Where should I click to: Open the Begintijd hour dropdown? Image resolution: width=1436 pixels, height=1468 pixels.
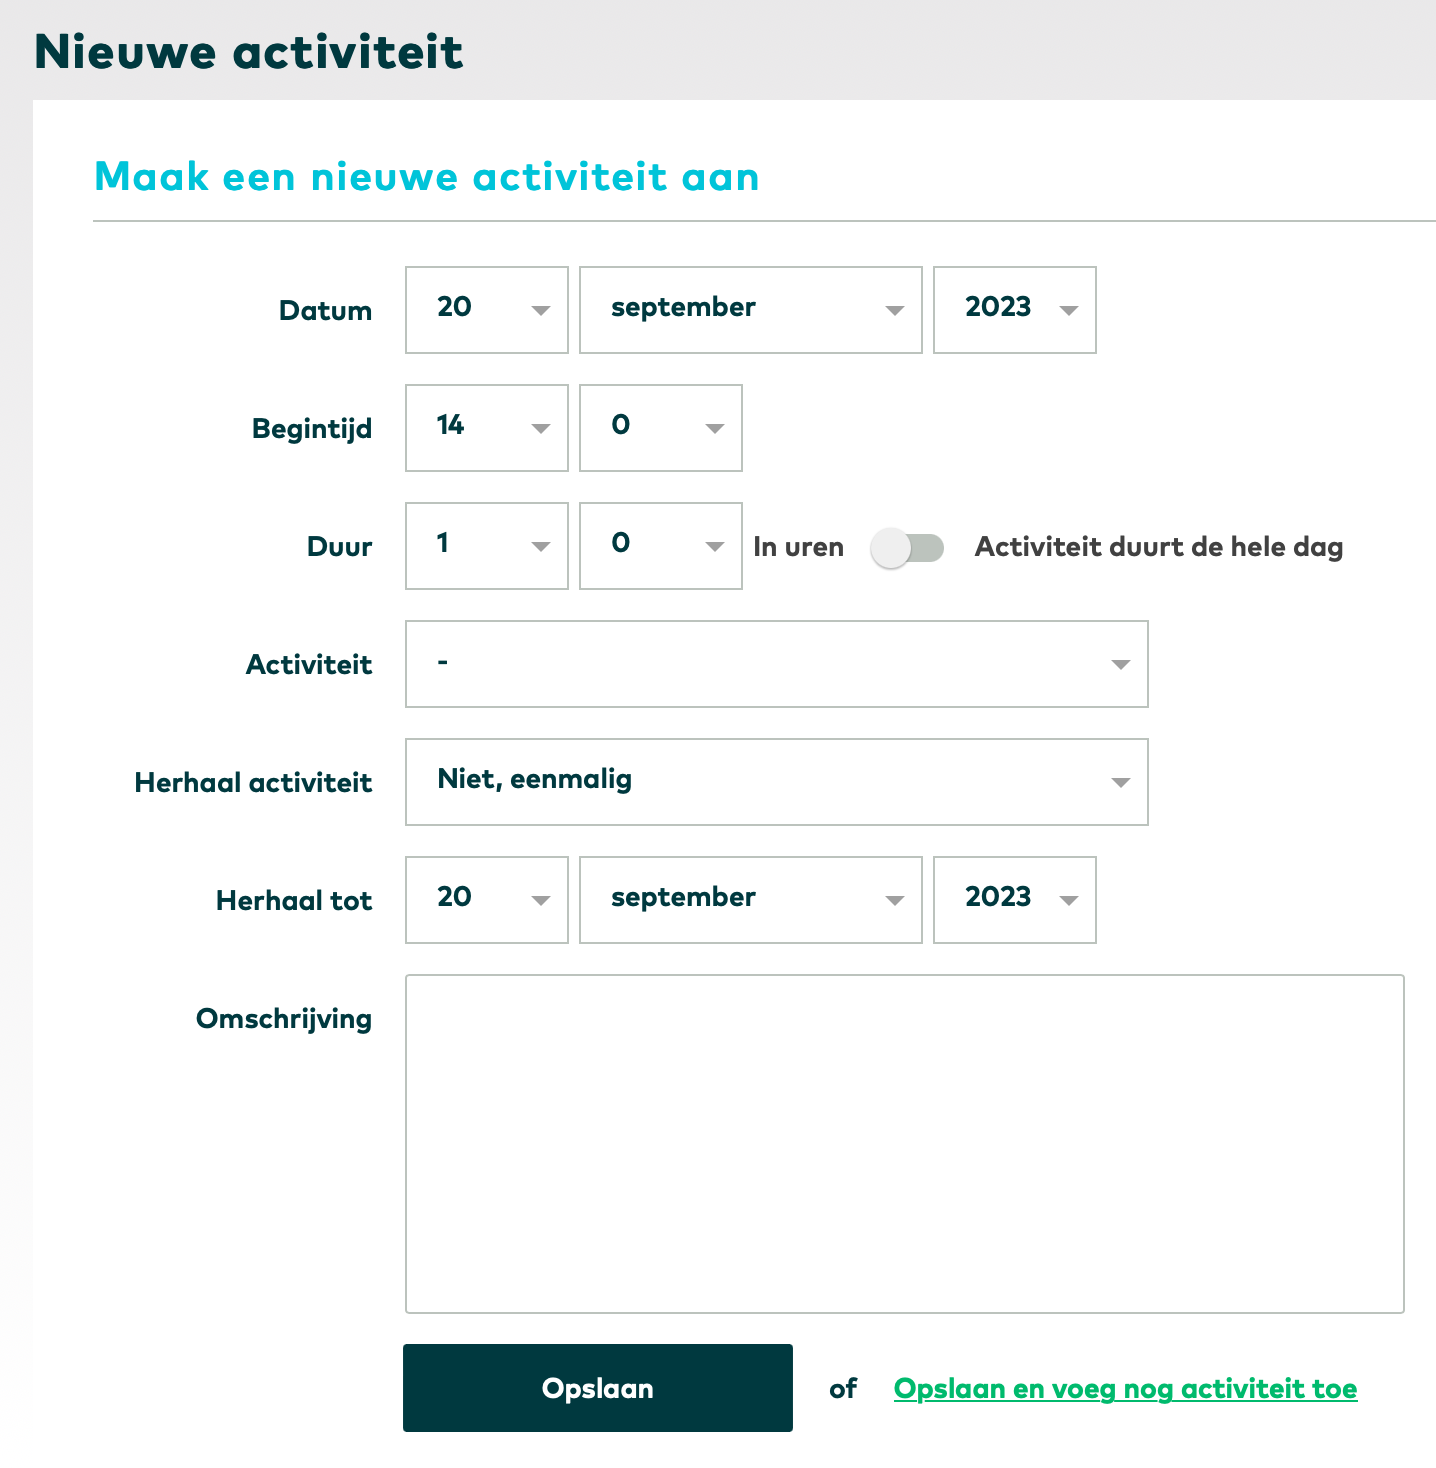pos(486,428)
